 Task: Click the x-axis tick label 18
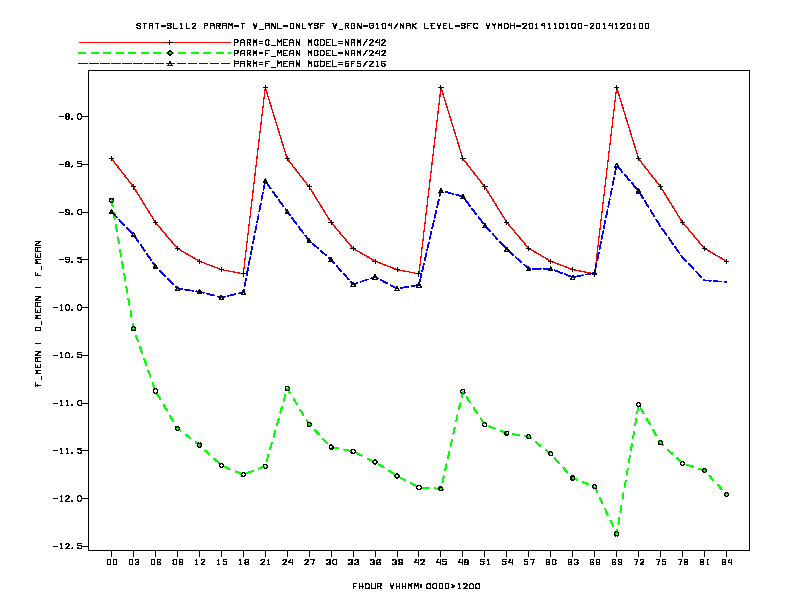(x=243, y=562)
